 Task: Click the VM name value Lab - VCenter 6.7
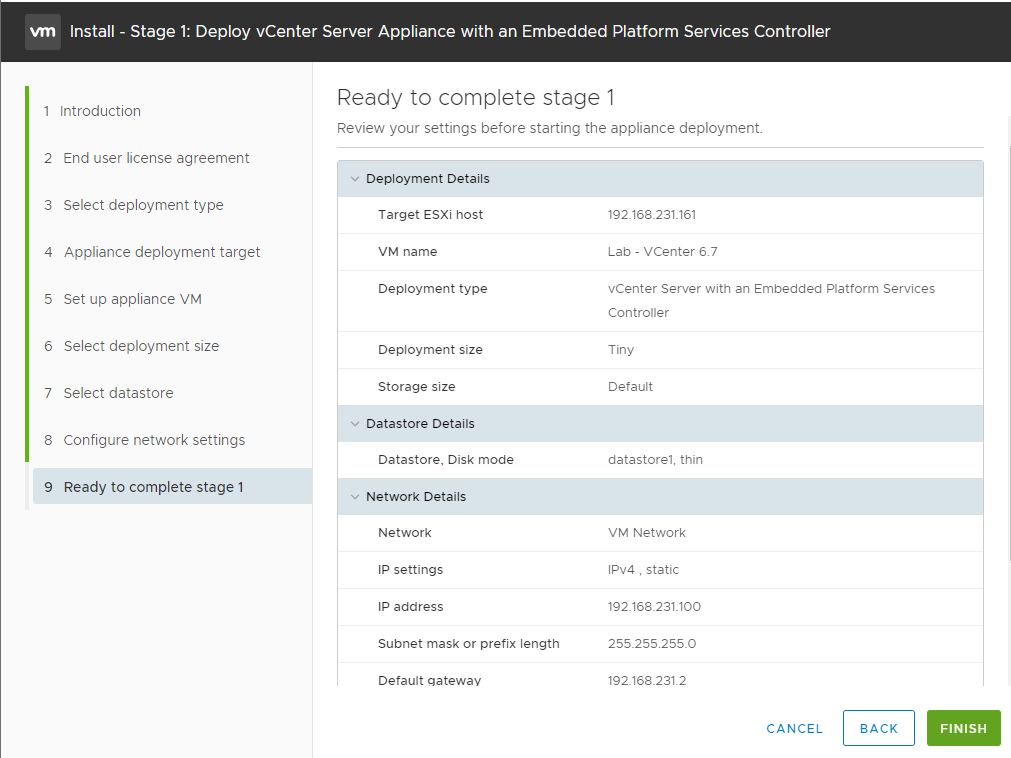662,251
